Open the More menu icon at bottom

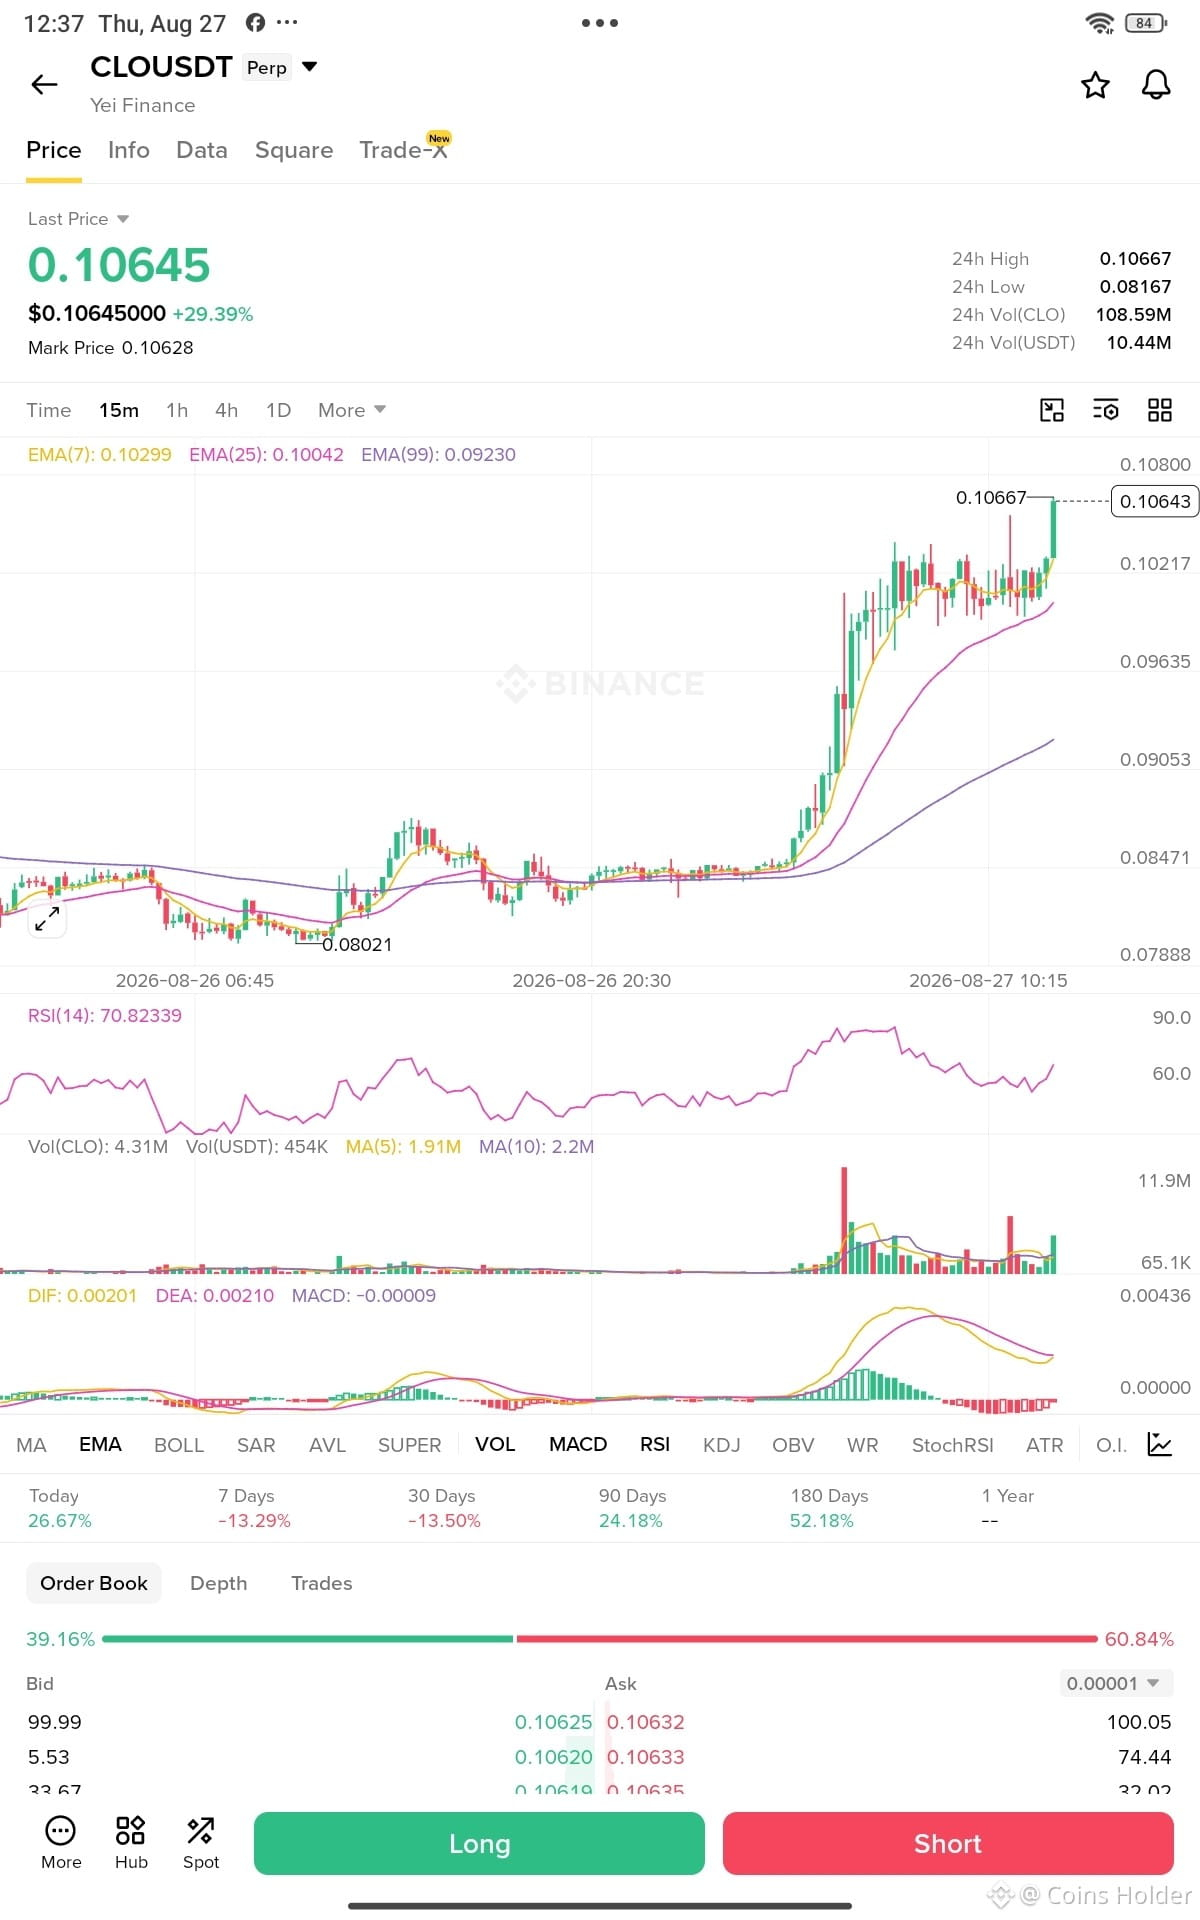(61, 1842)
